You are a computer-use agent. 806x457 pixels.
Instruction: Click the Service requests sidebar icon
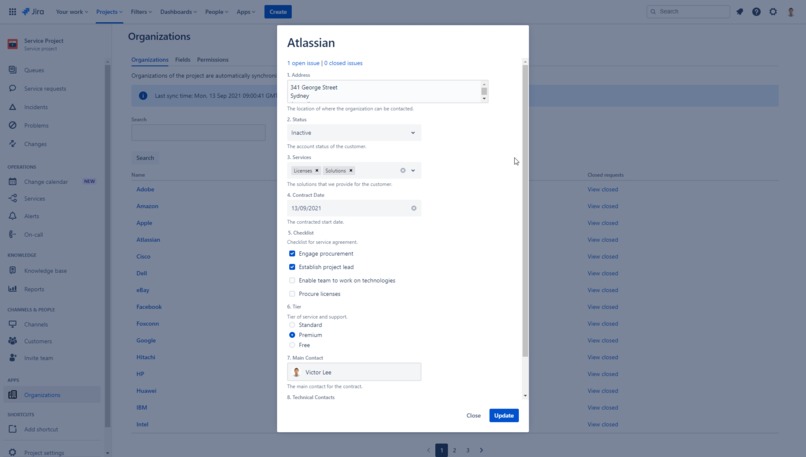tap(13, 88)
